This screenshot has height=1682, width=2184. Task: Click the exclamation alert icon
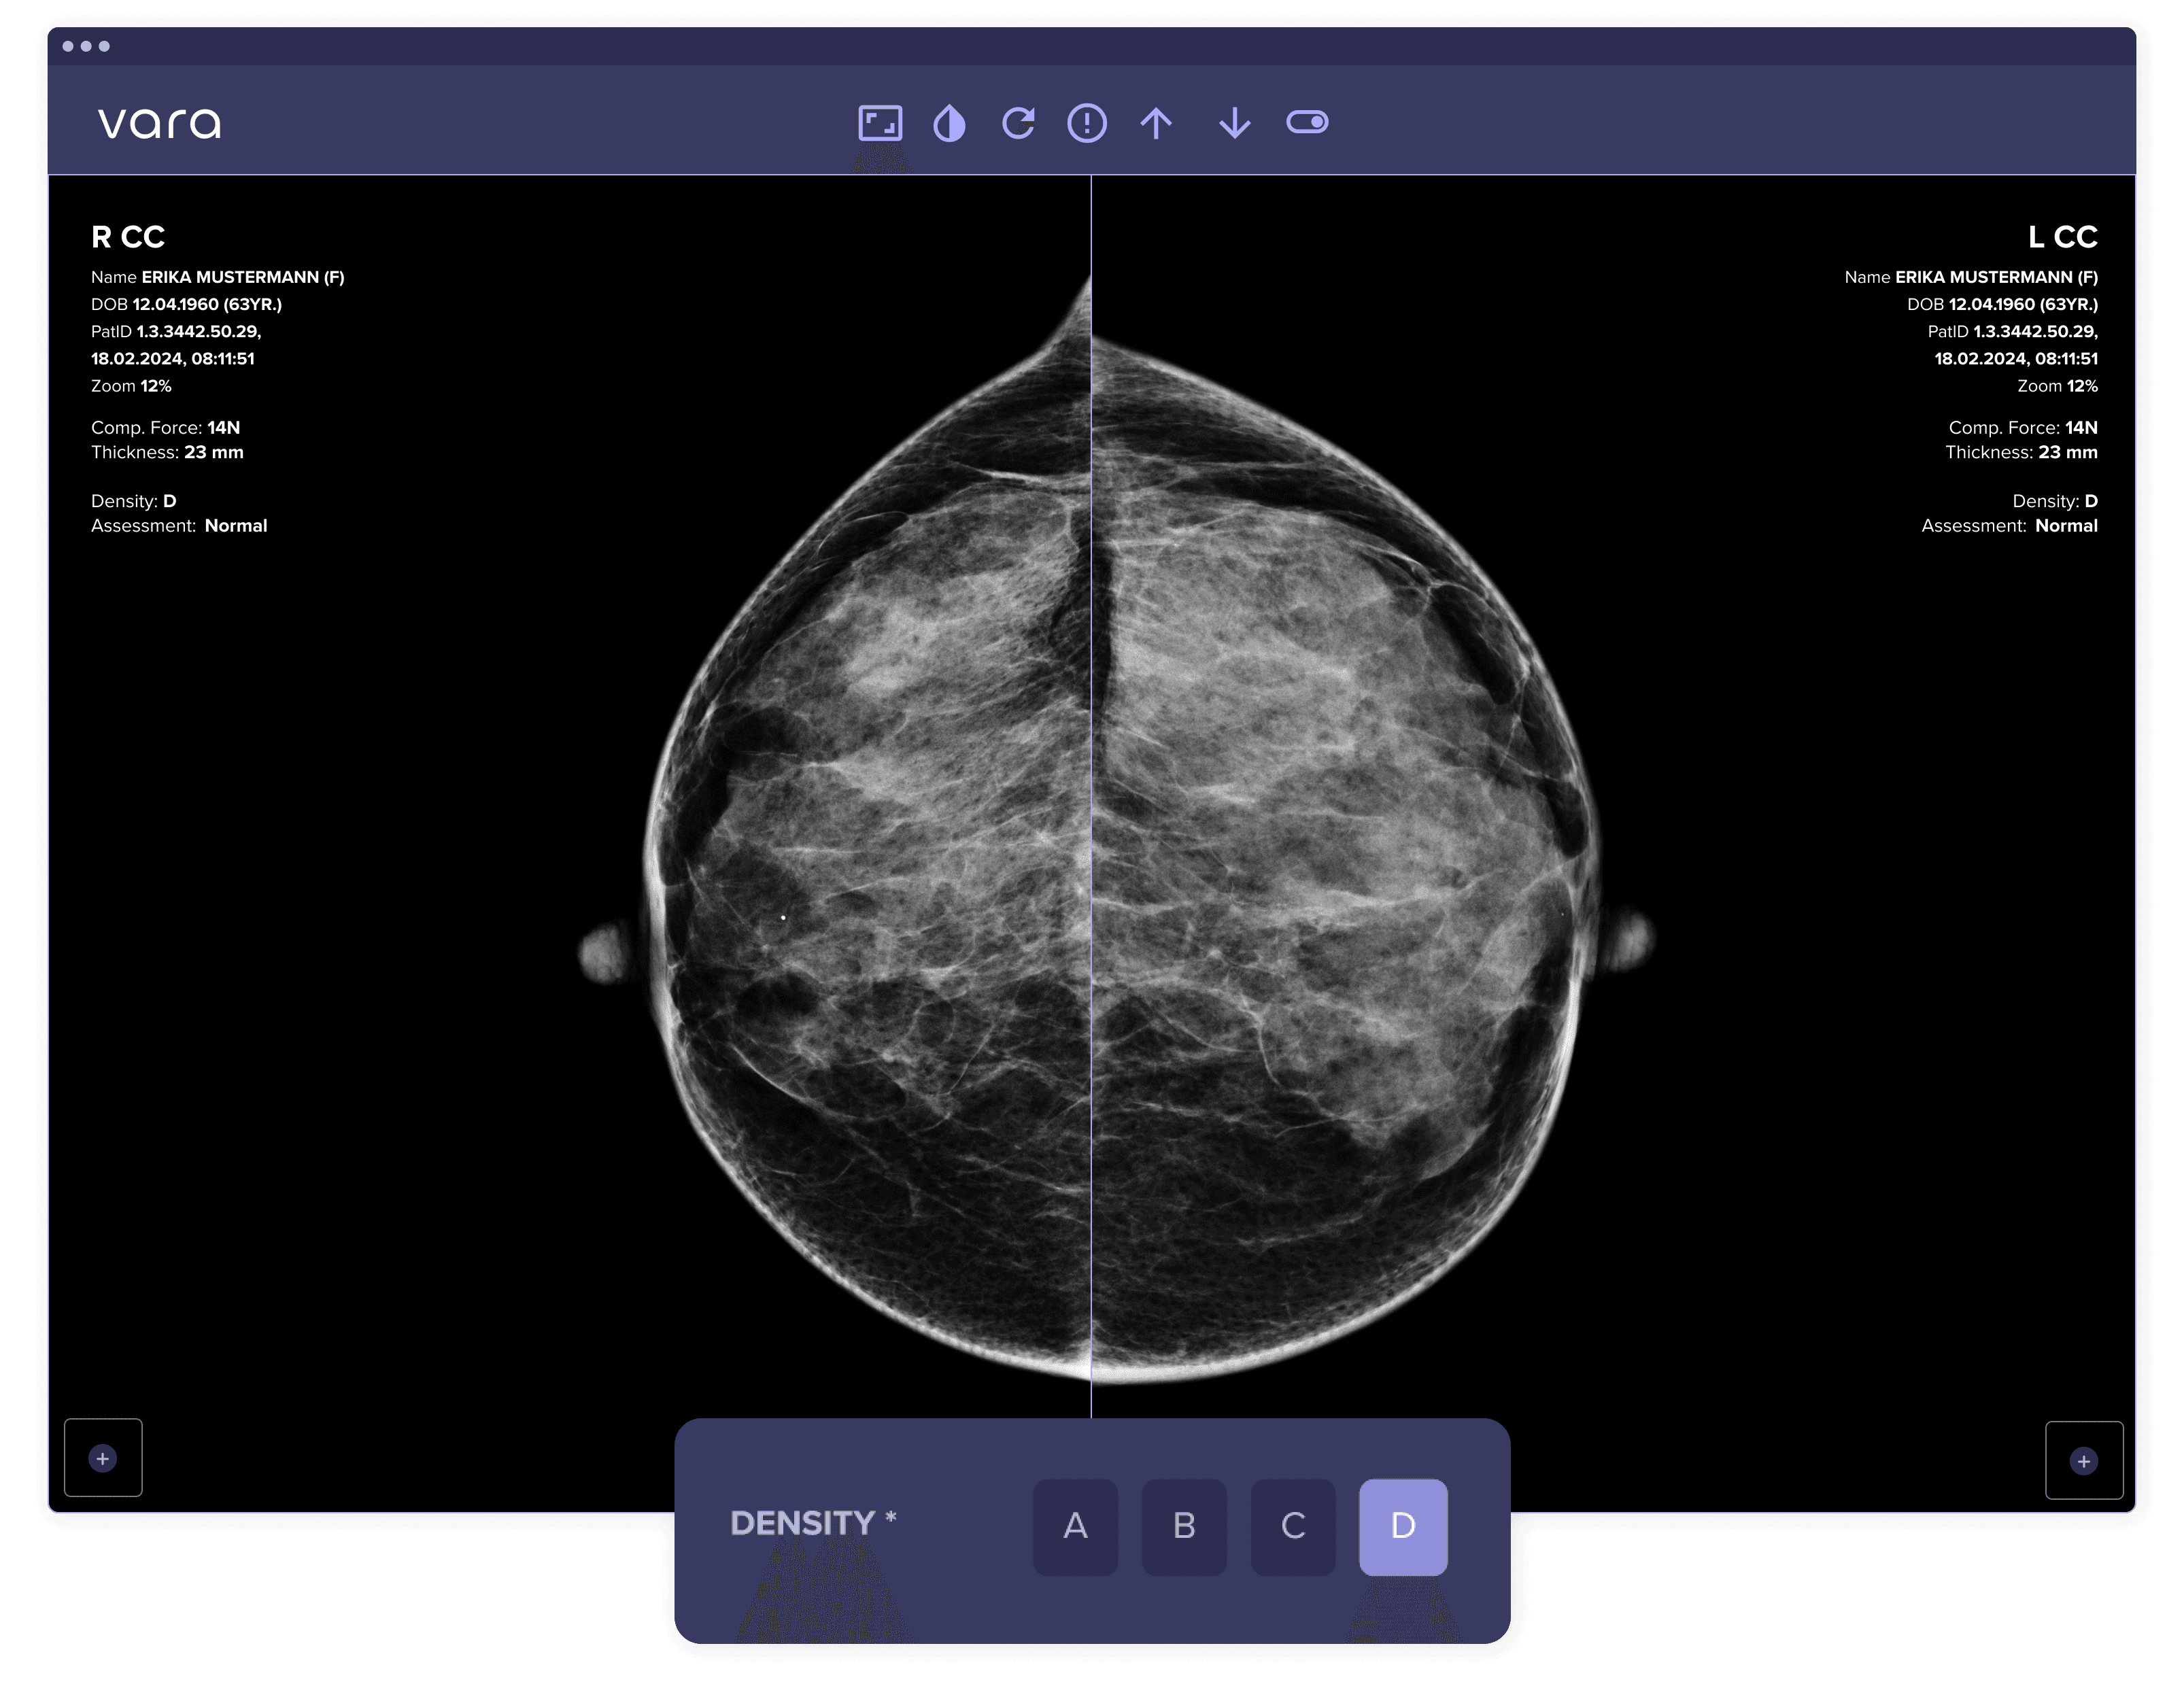pos(1087,123)
